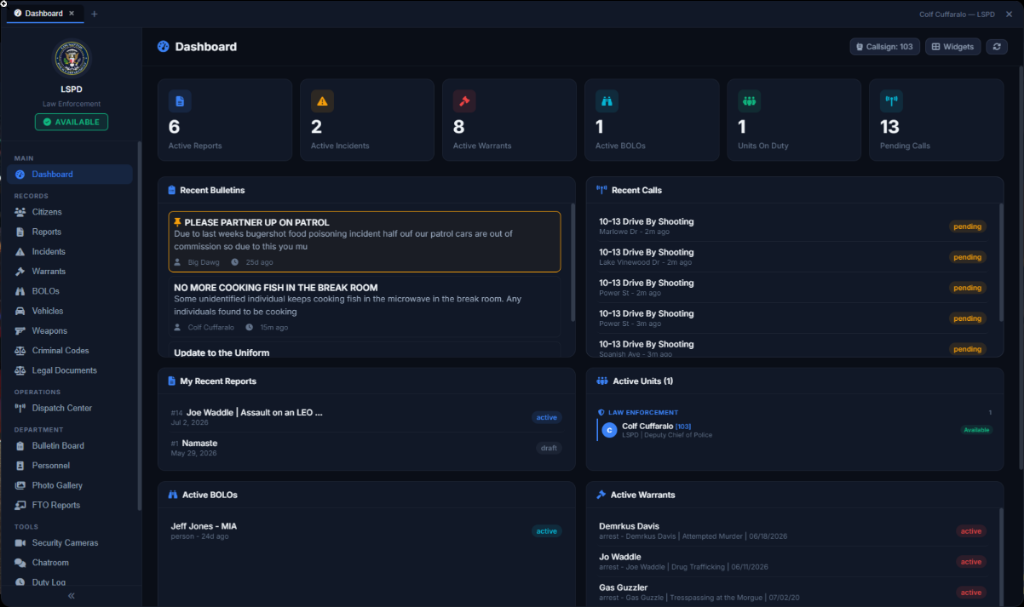1024x607 pixels.
Task: Open FTO Reports icon in sidebar
Action: [20, 505]
